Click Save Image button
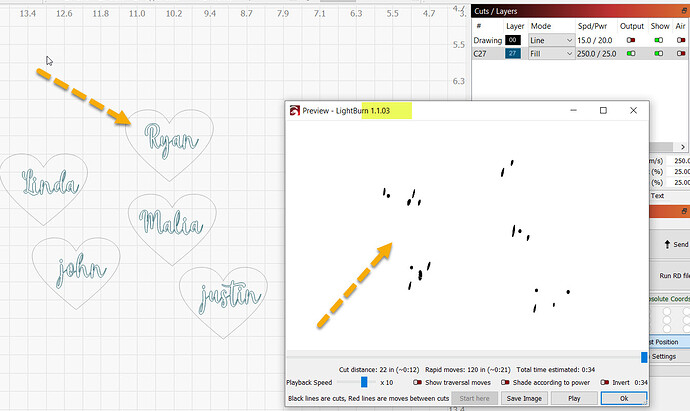 524,398
